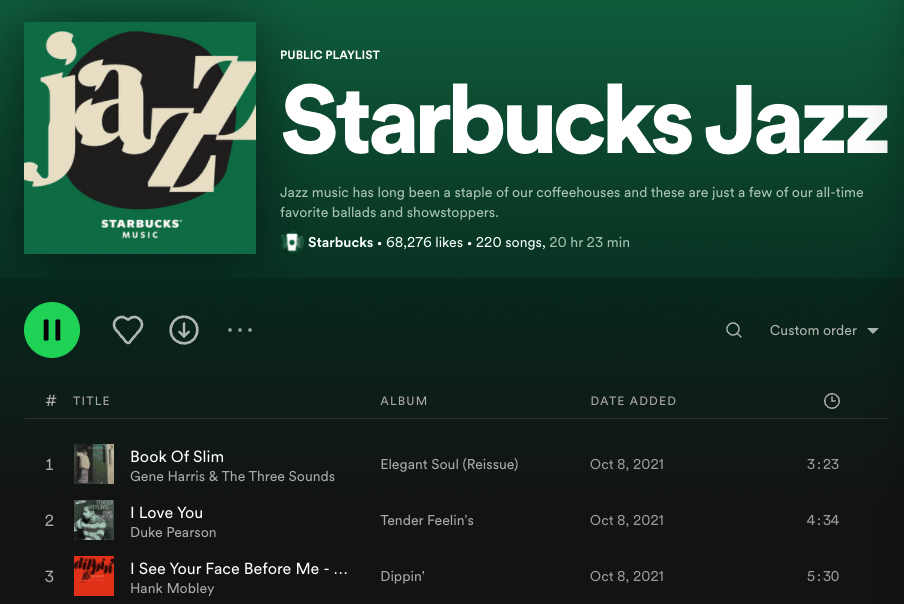904x604 pixels.
Task: Download the playlist using the arrow icon
Action: point(184,330)
